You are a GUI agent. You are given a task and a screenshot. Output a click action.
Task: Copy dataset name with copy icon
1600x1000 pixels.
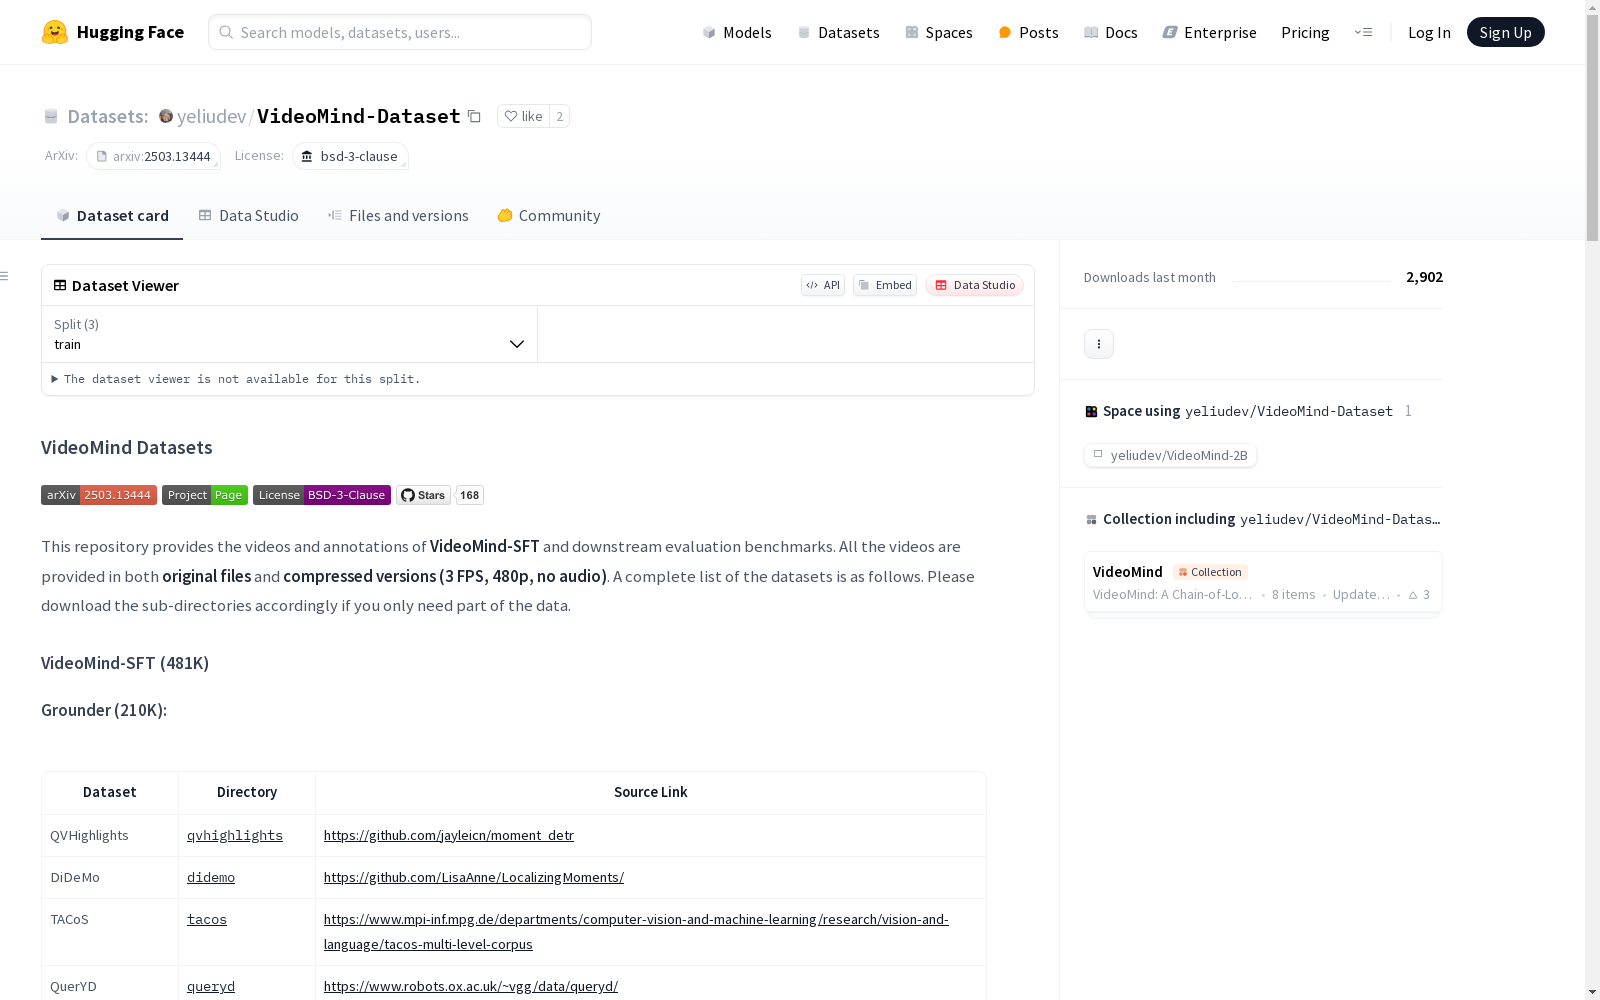tap(475, 117)
